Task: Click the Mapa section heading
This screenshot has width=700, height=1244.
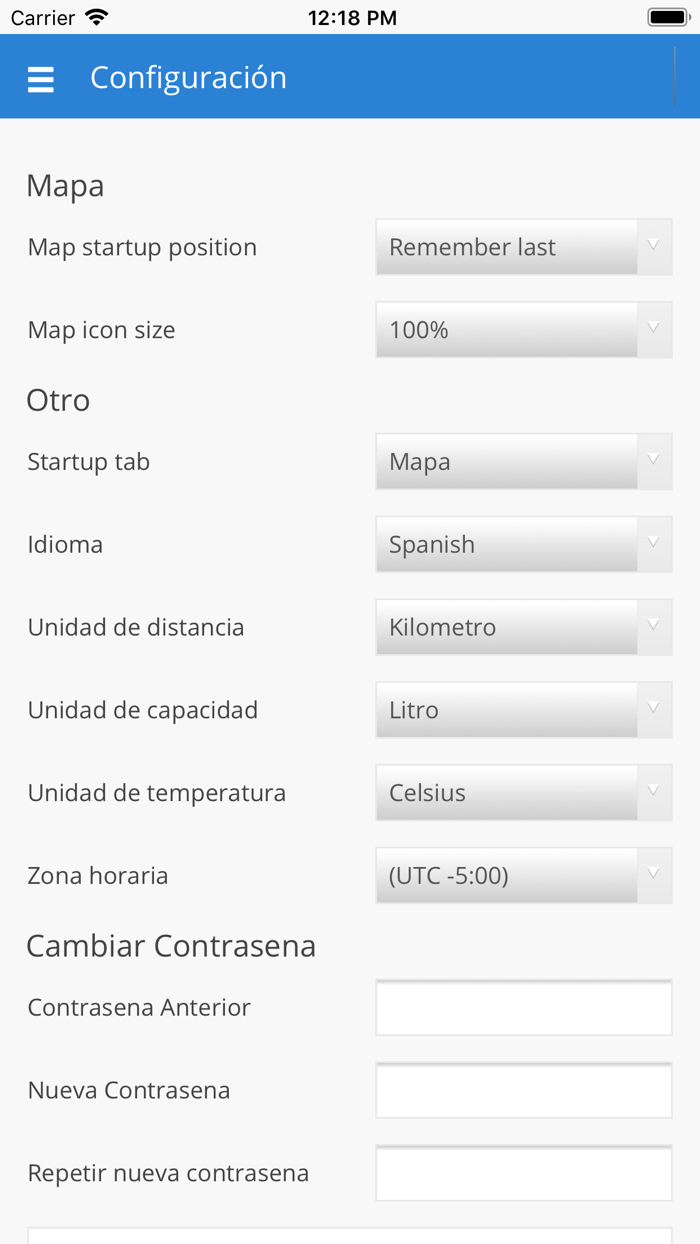Action: point(64,184)
